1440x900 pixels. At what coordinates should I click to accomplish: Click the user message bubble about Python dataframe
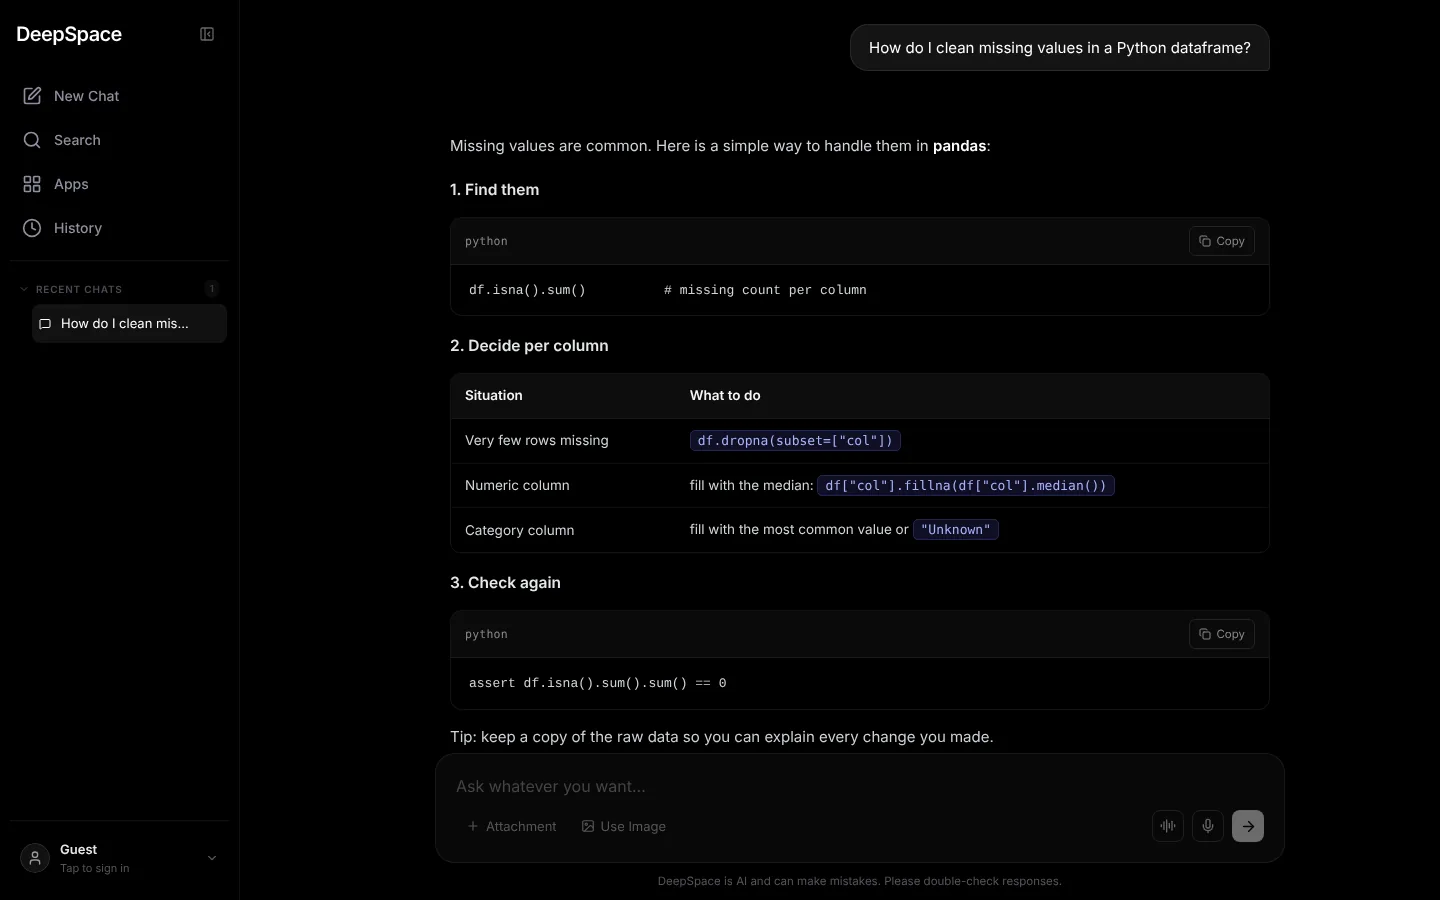click(x=1060, y=48)
